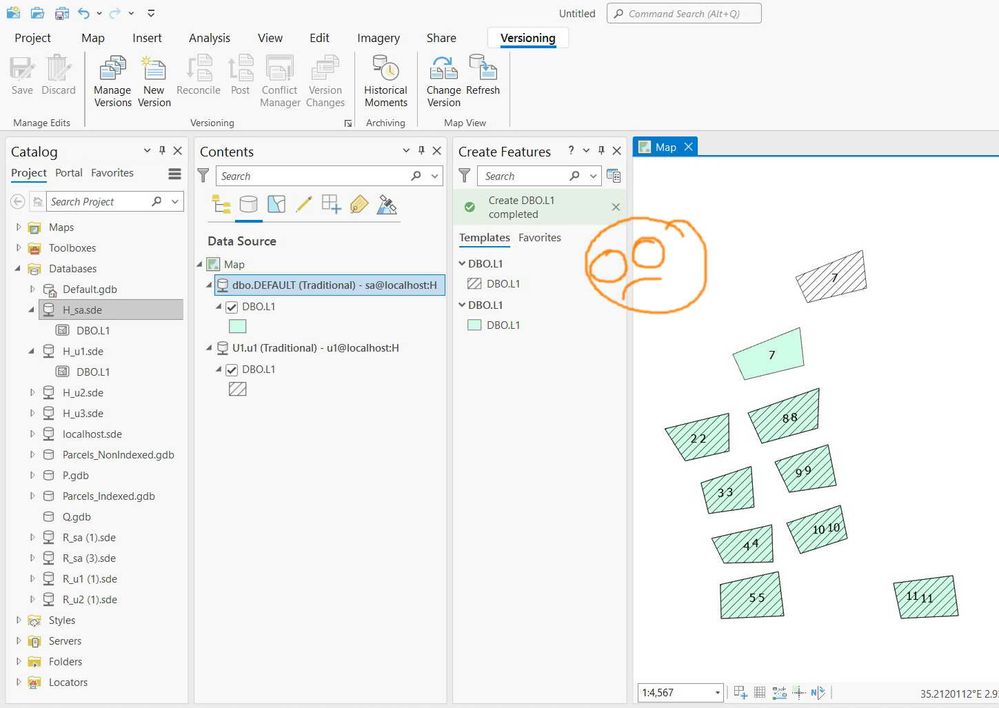Image resolution: width=999 pixels, height=708 pixels.
Task: Switch Contents to List By Drawing Order
Action: [221, 205]
